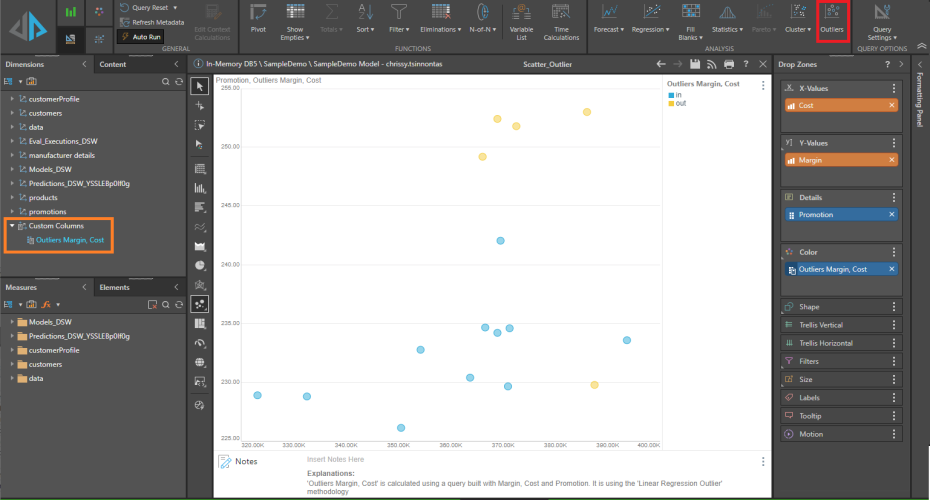Select Outliers Margin, Cost custom column
The width and height of the screenshot is (930, 500).
tap(70, 240)
